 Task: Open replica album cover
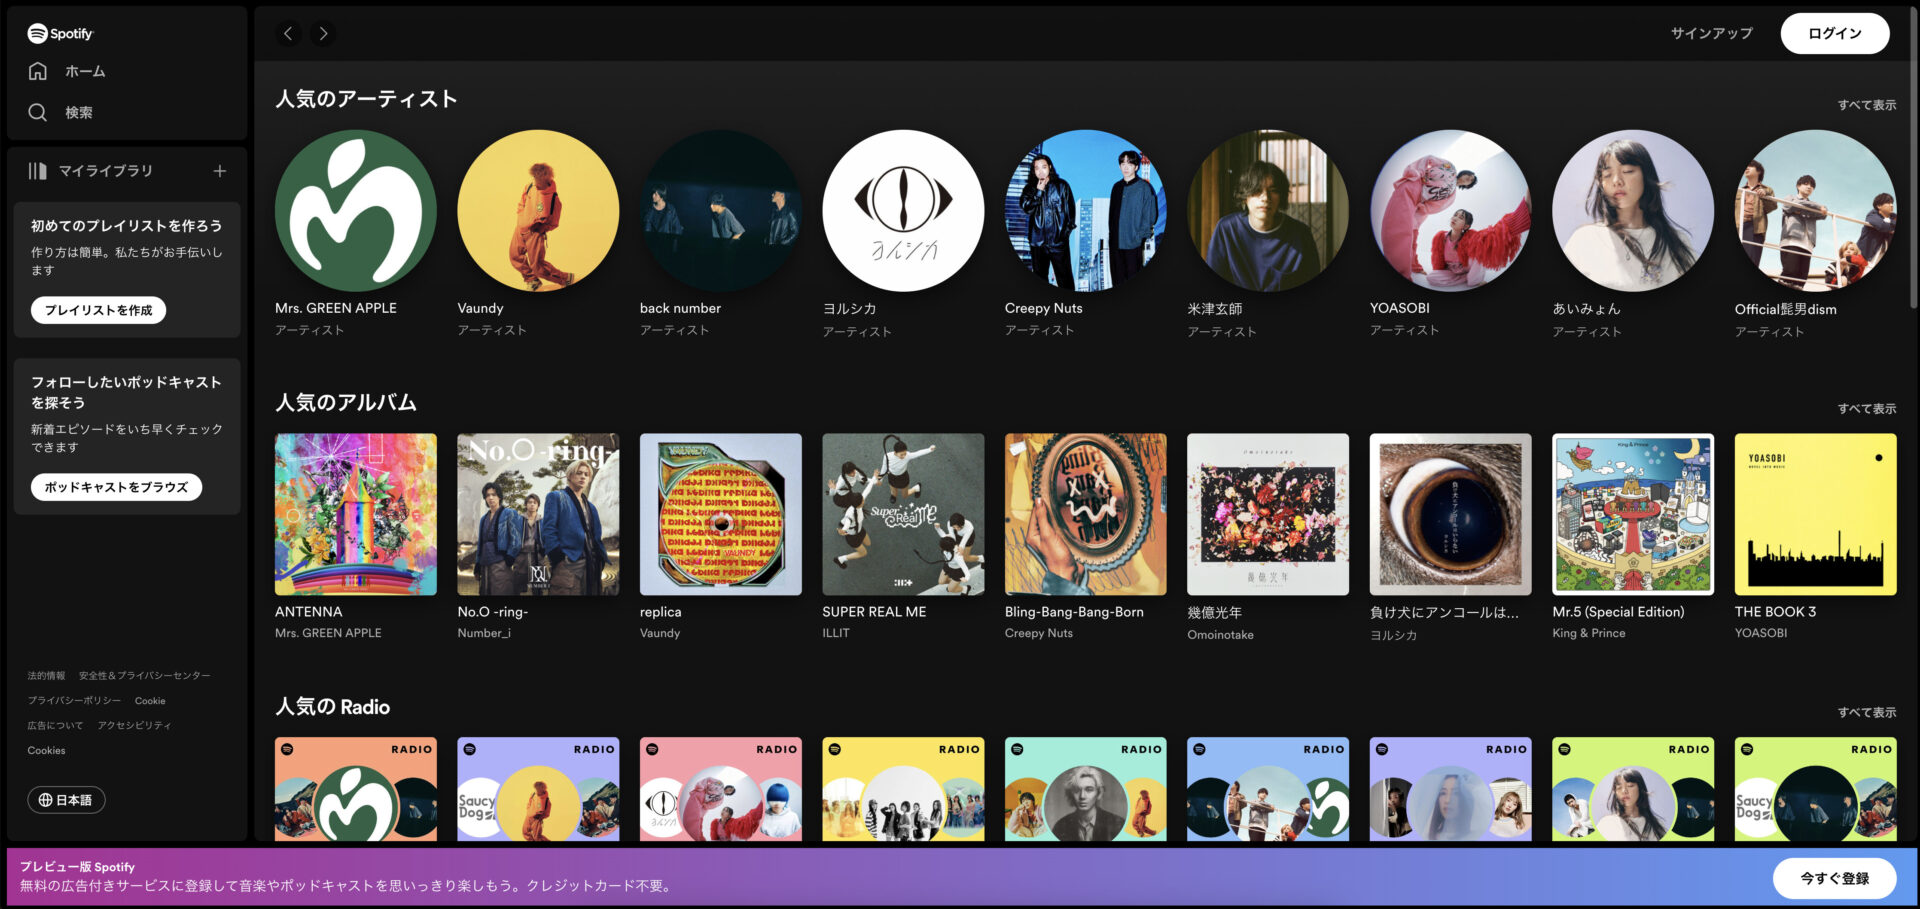pyautogui.click(x=721, y=515)
